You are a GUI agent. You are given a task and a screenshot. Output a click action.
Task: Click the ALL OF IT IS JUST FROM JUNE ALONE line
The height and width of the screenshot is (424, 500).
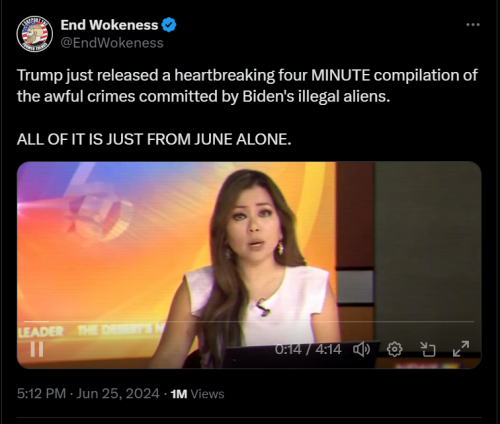pyautogui.click(x=154, y=139)
